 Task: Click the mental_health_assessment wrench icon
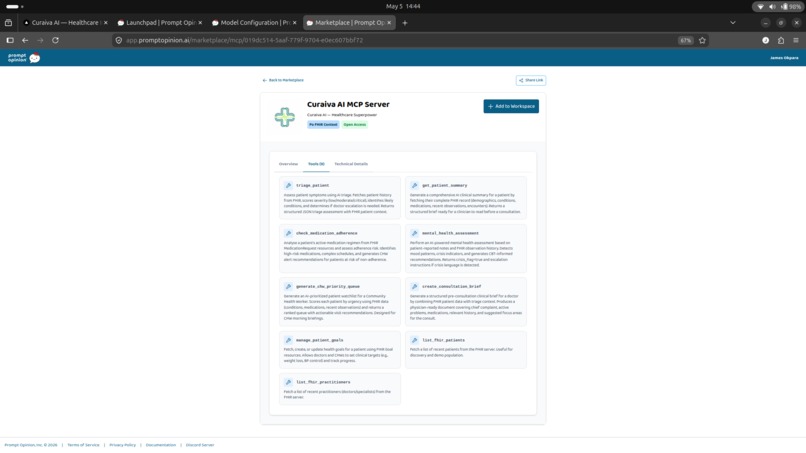tap(414, 233)
